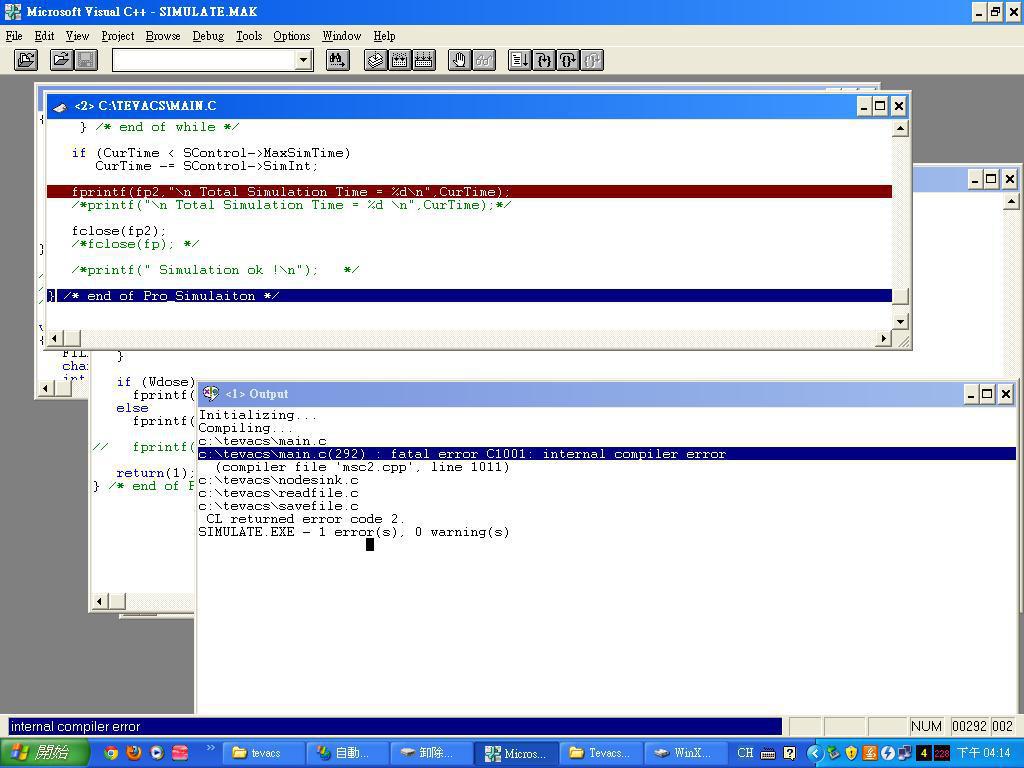Click the Build project toolbar icon

[400, 60]
